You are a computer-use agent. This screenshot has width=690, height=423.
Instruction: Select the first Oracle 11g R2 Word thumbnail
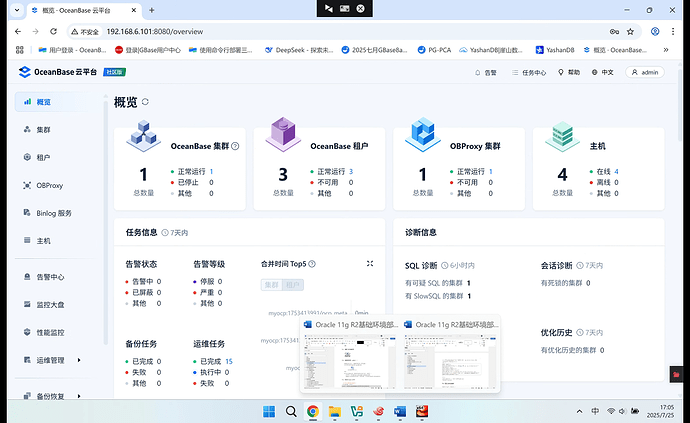pos(350,355)
